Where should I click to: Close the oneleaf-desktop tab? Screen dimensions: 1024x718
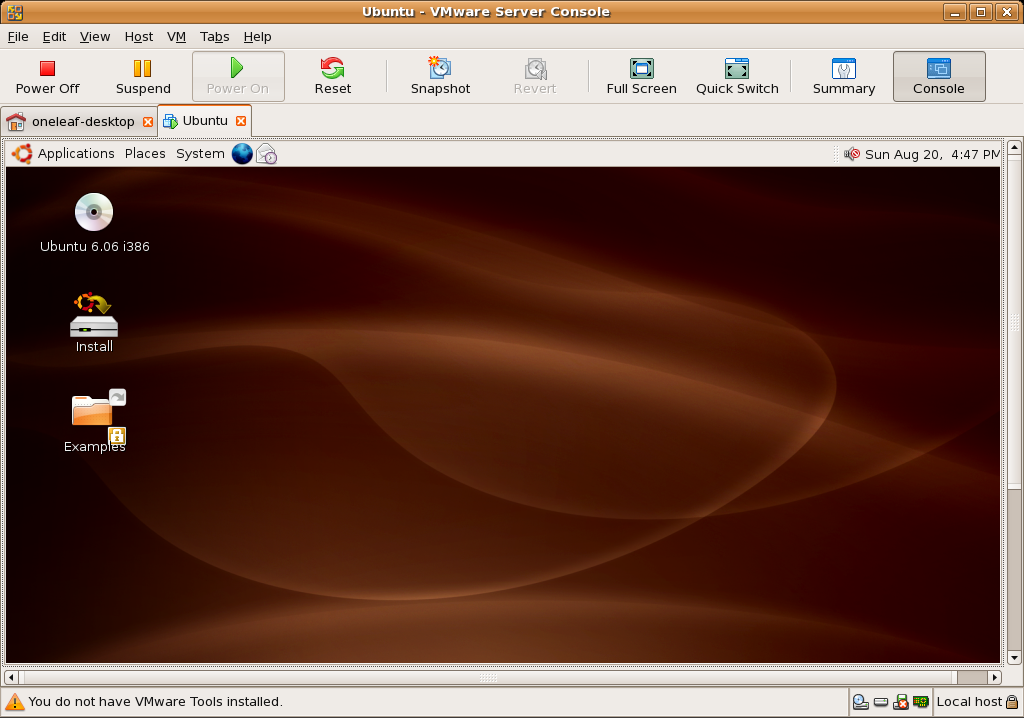point(148,122)
